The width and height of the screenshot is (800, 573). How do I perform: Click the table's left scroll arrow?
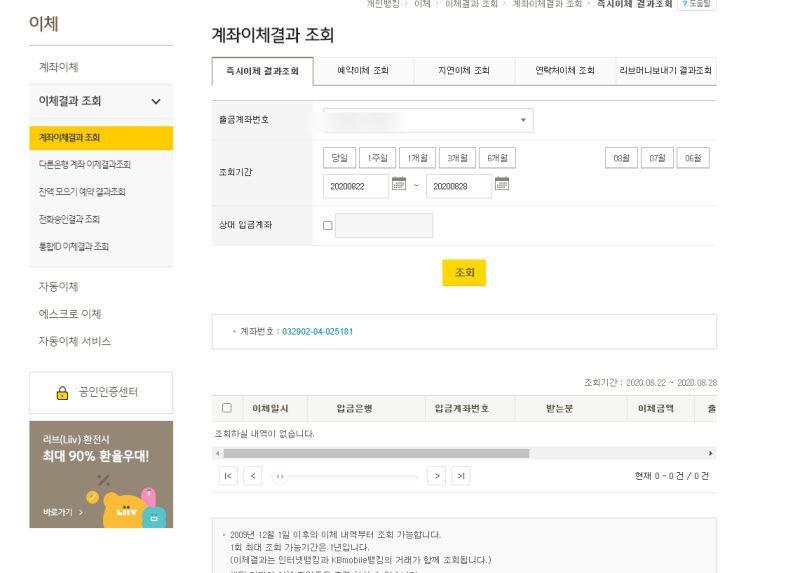(x=218, y=454)
